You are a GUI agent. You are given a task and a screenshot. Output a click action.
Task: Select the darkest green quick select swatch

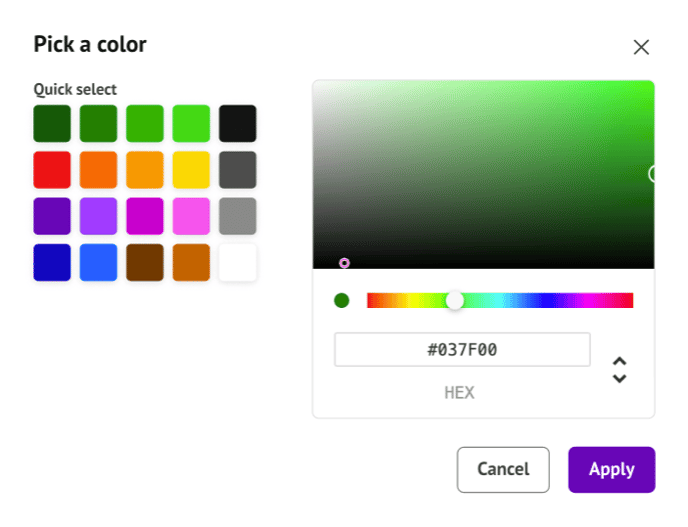[52, 123]
